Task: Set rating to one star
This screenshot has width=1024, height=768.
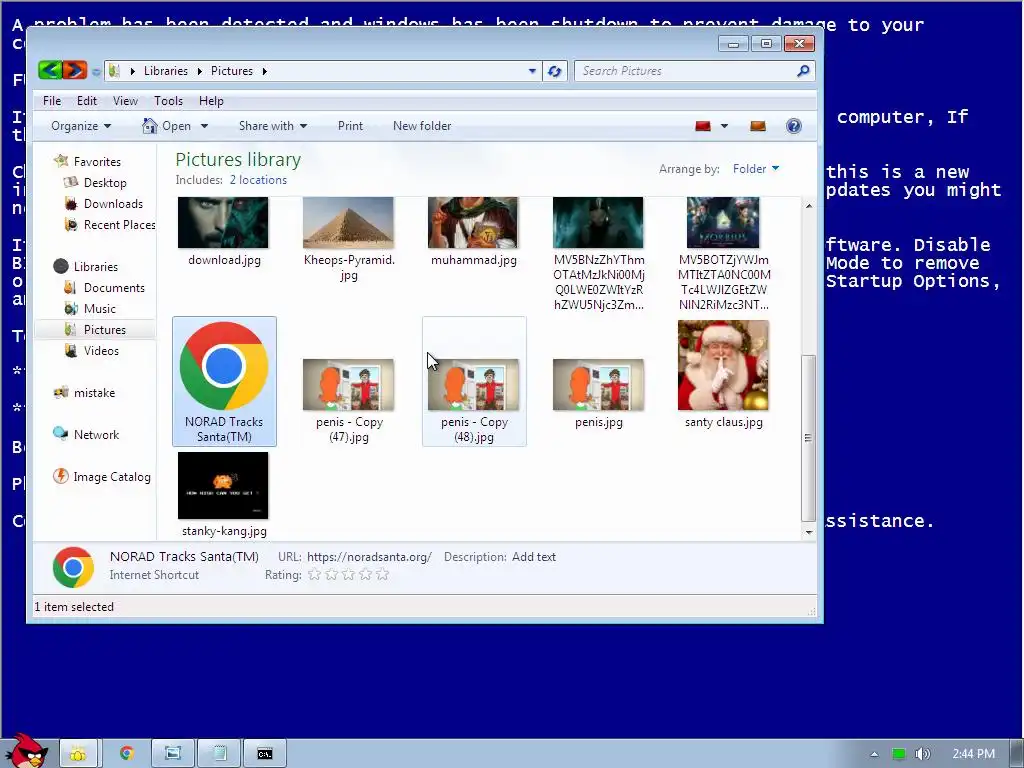Action: (315, 574)
